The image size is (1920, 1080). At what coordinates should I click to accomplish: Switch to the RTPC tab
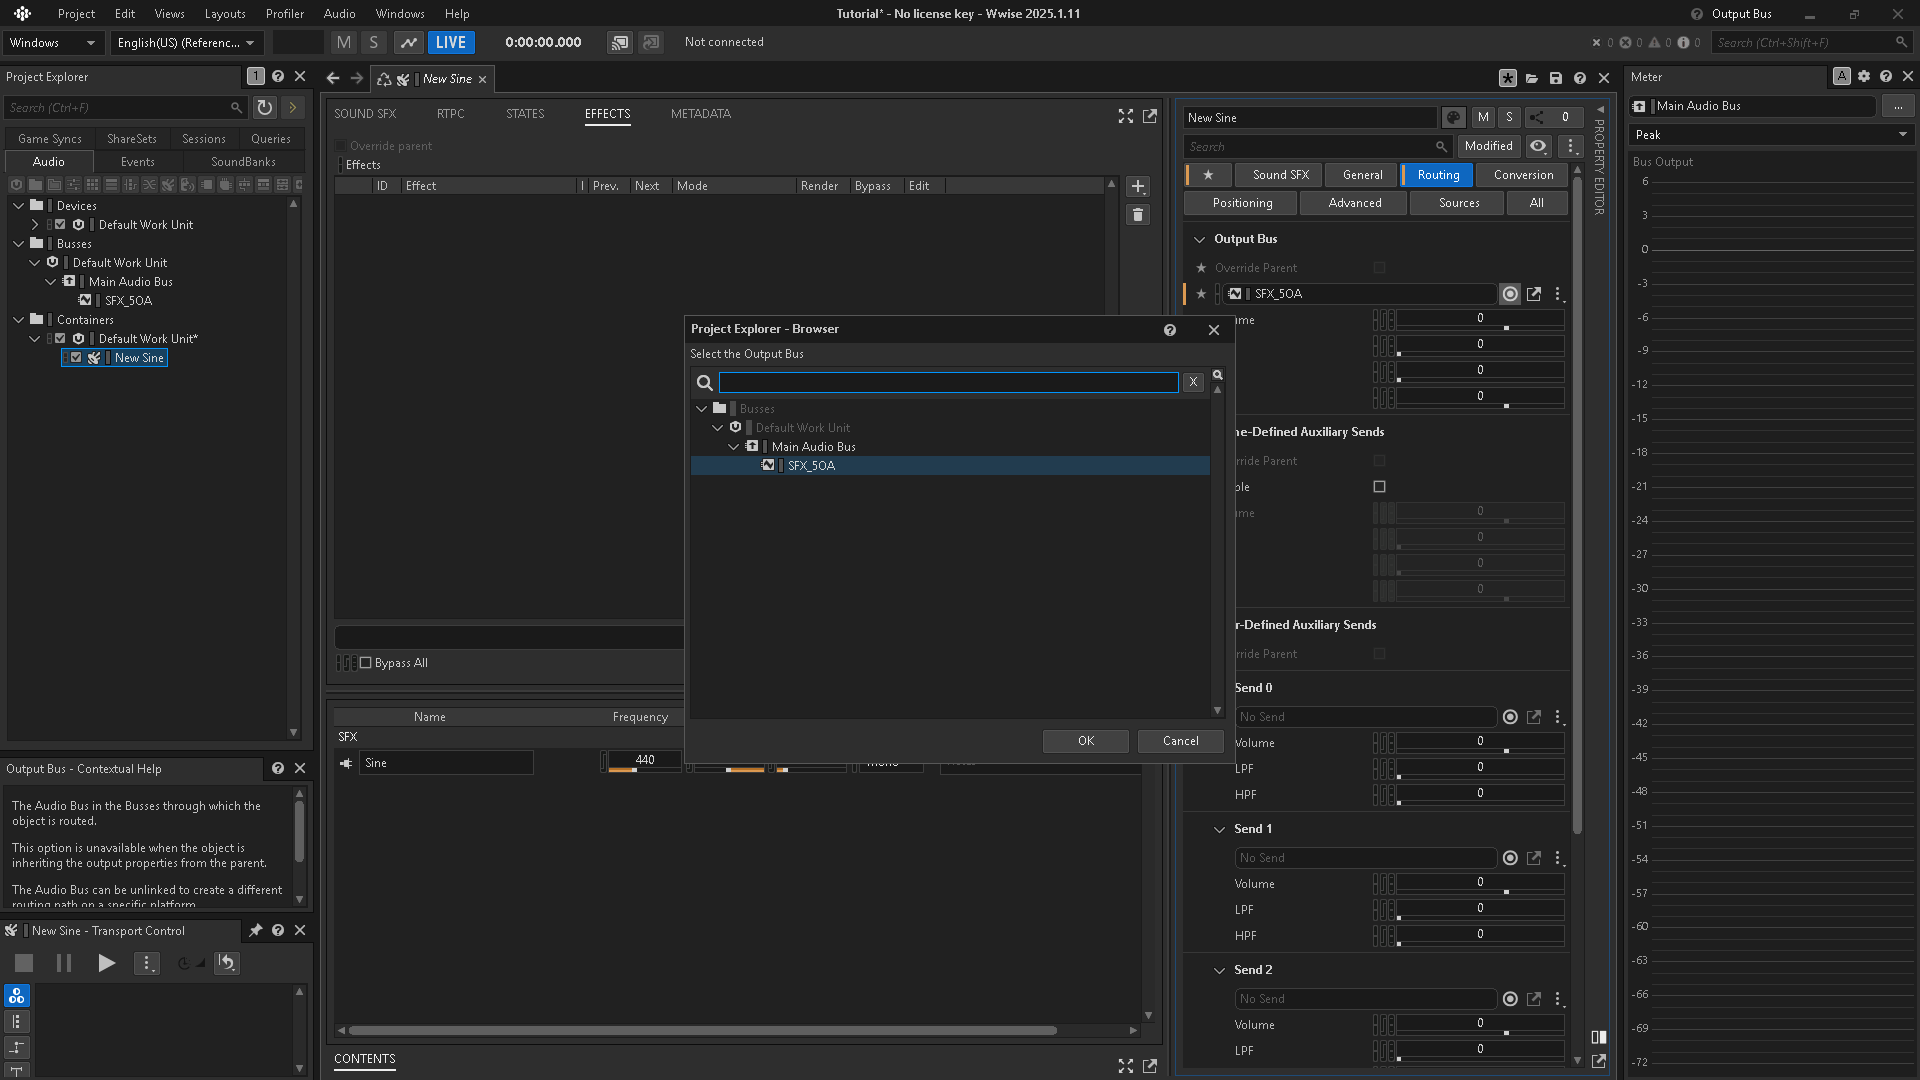pyautogui.click(x=451, y=114)
